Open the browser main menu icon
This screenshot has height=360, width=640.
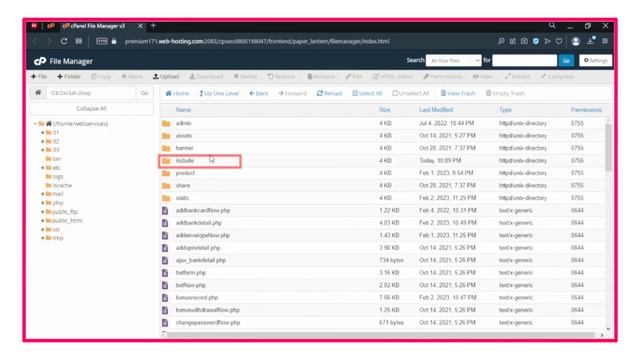tap(605, 41)
